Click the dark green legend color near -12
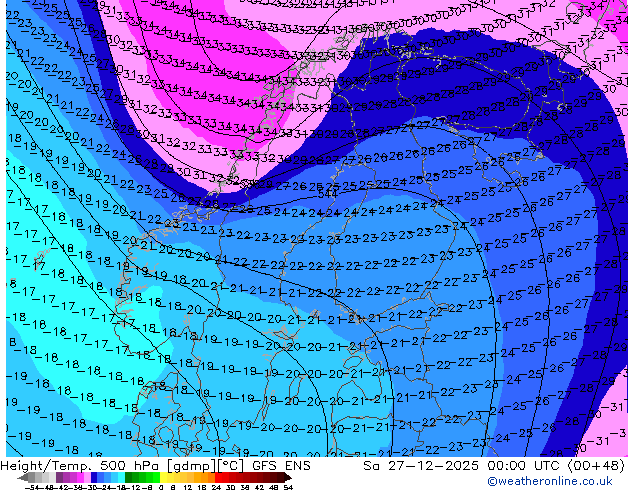The width and height of the screenshot is (634, 490). (129, 477)
